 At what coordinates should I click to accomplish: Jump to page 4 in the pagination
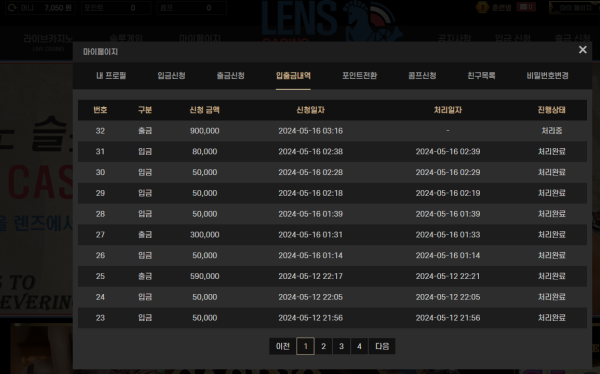pos(359,346)
